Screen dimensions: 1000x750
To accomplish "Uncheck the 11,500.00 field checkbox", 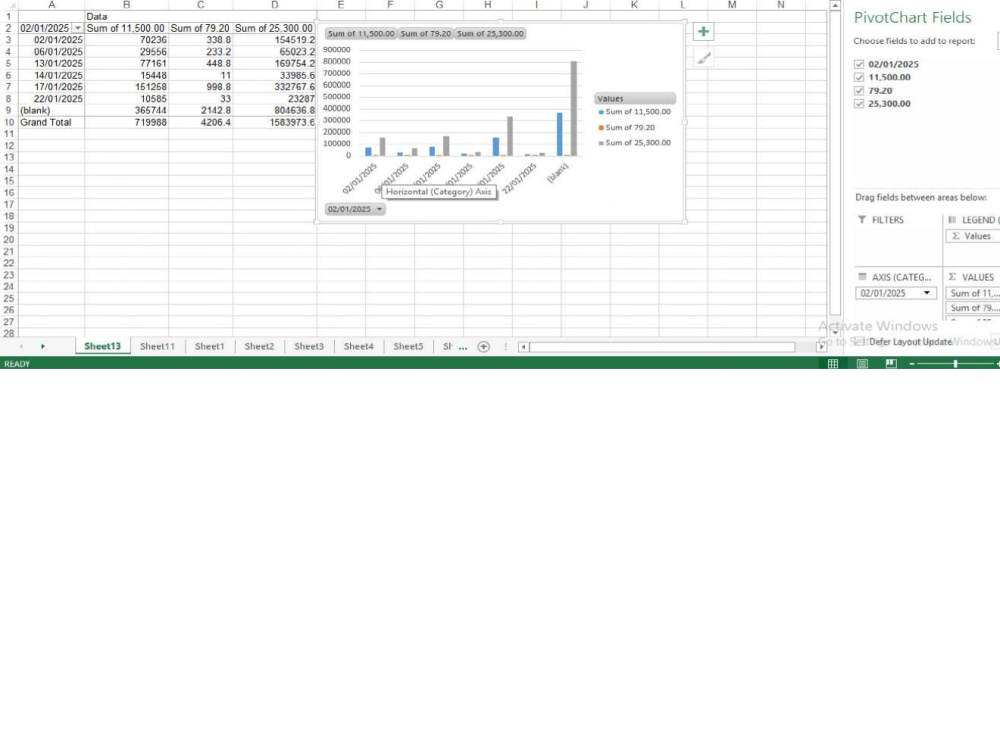I will (x=859, y=77).
